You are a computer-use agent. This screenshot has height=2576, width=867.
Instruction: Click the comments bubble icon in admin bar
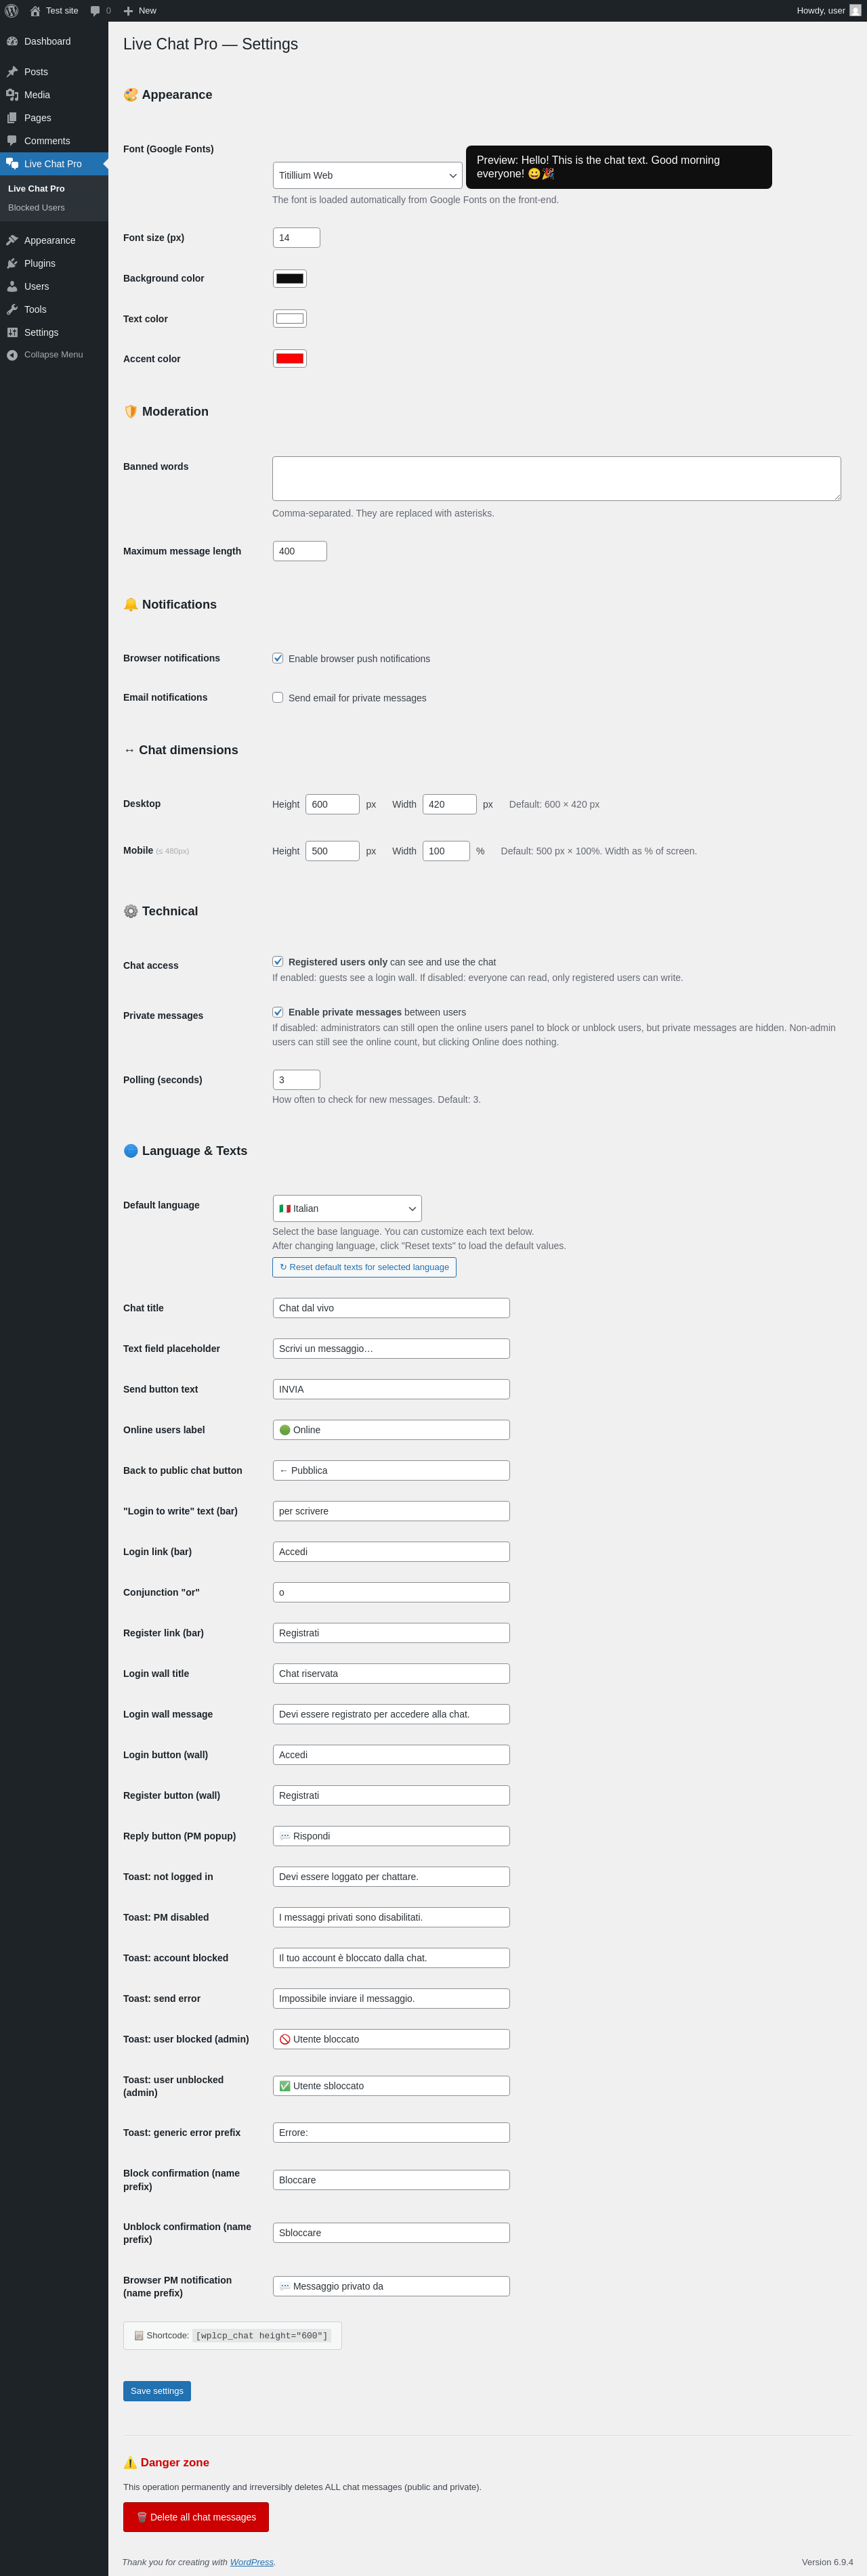96,11
